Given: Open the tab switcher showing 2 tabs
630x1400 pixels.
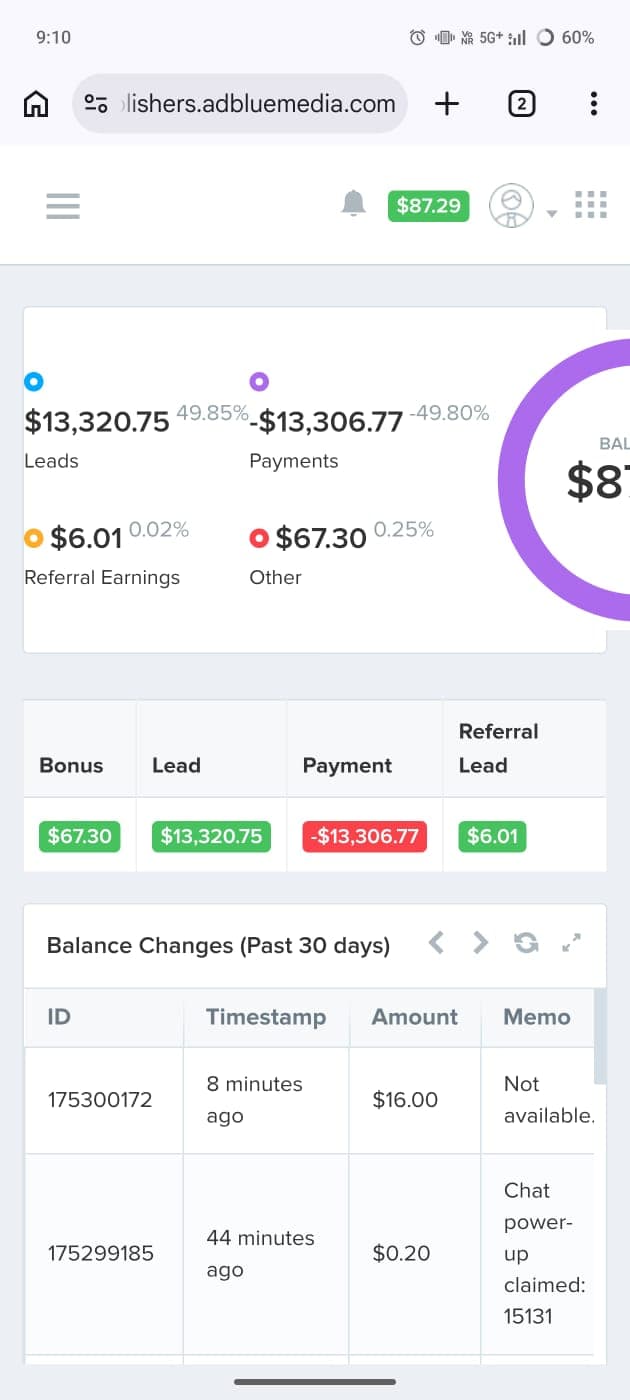Looking at the screenshot, I should pos(521,104).
